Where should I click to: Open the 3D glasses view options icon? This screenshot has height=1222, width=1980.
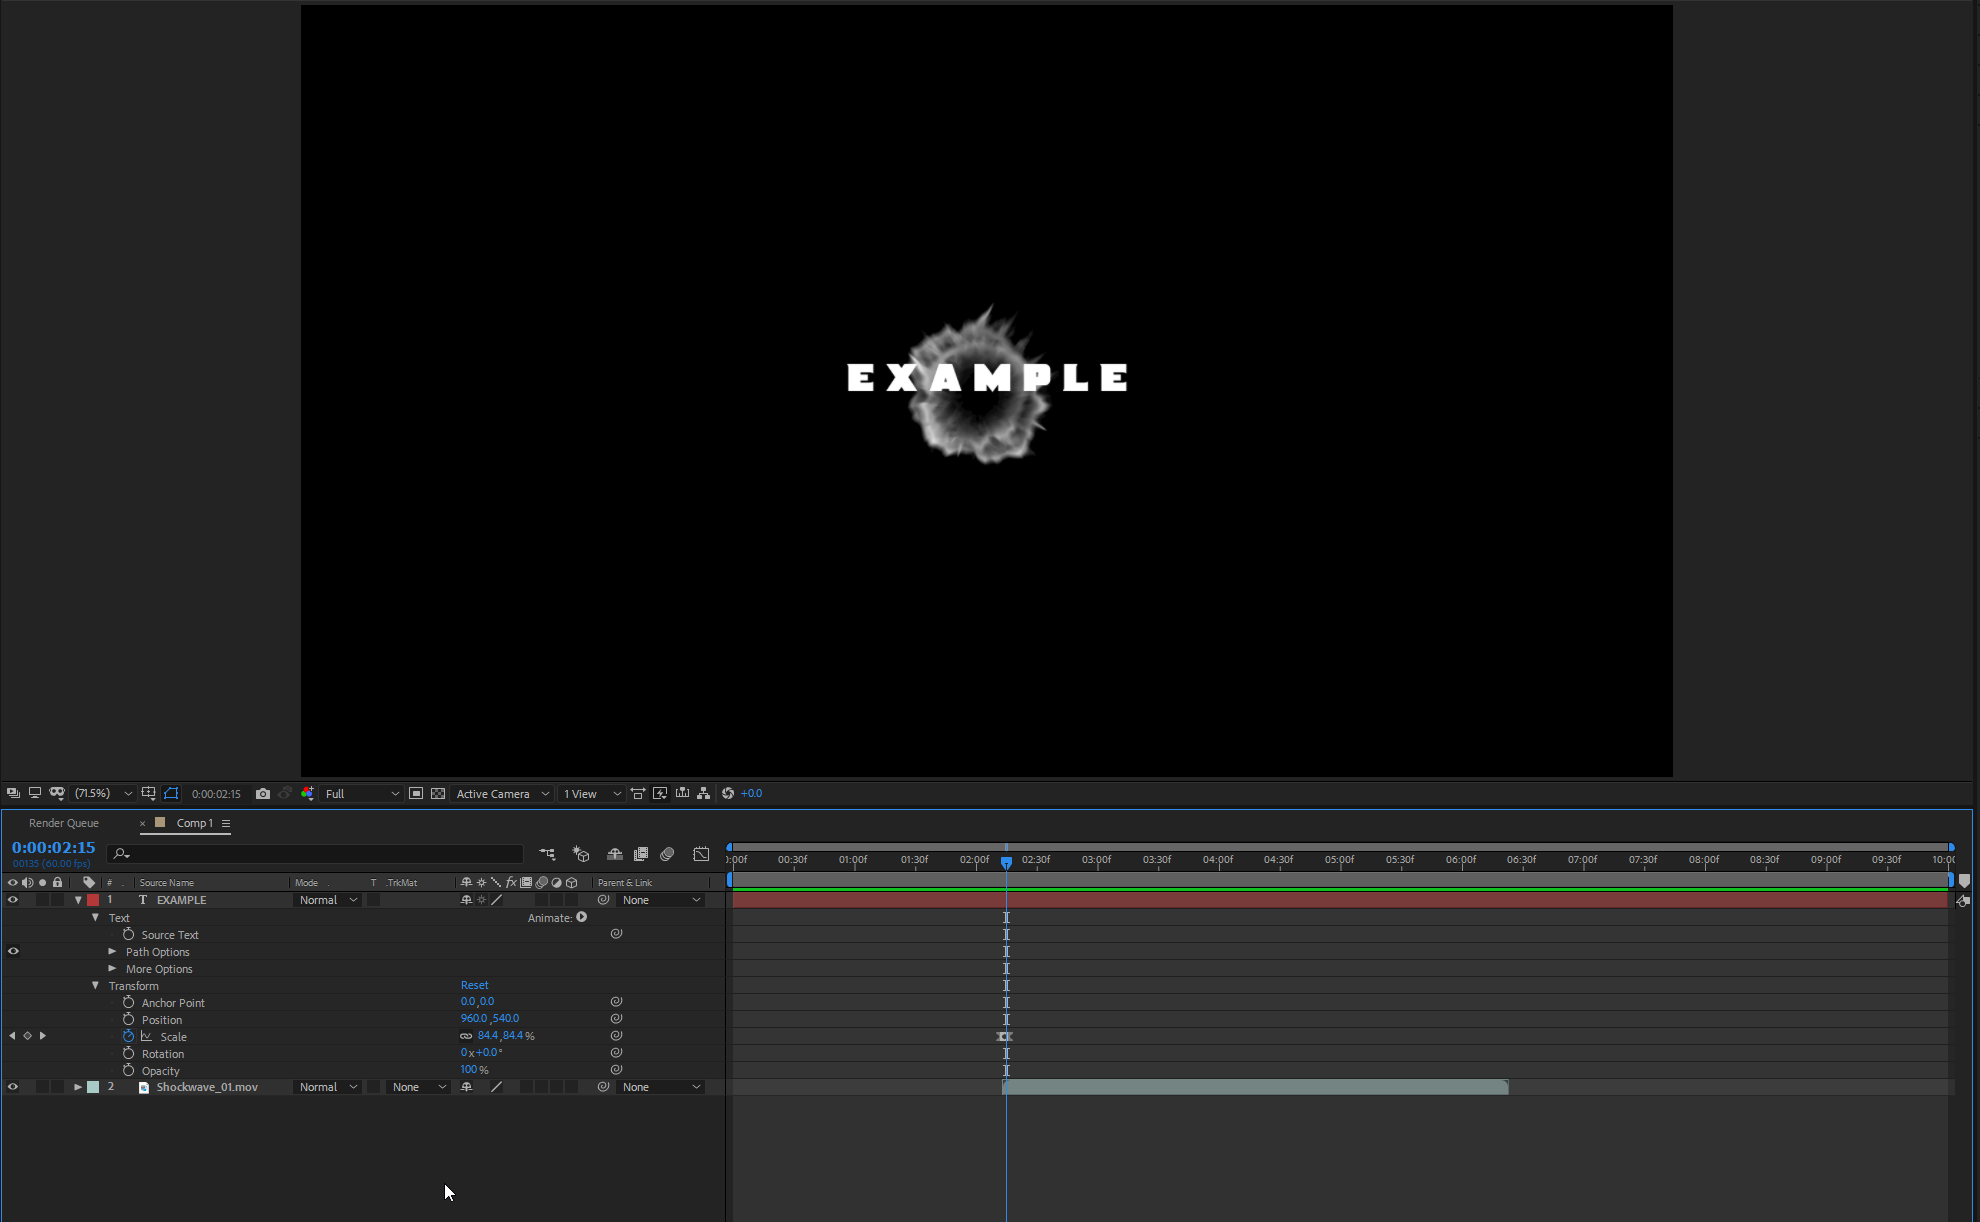(x=57, y=794)
